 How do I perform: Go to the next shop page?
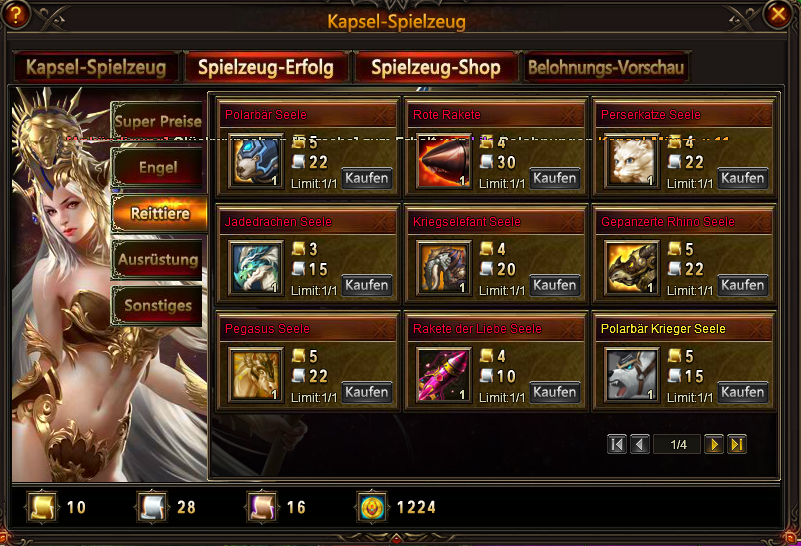[714, 444]
